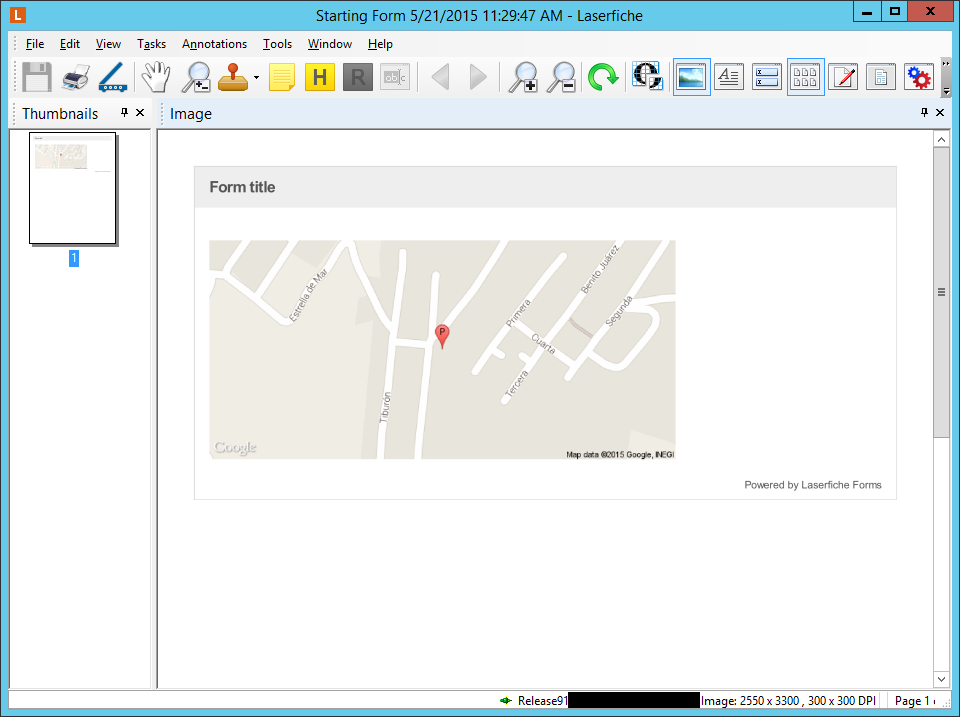Click the Zoom Out magnifier icon

pos(561,77)
